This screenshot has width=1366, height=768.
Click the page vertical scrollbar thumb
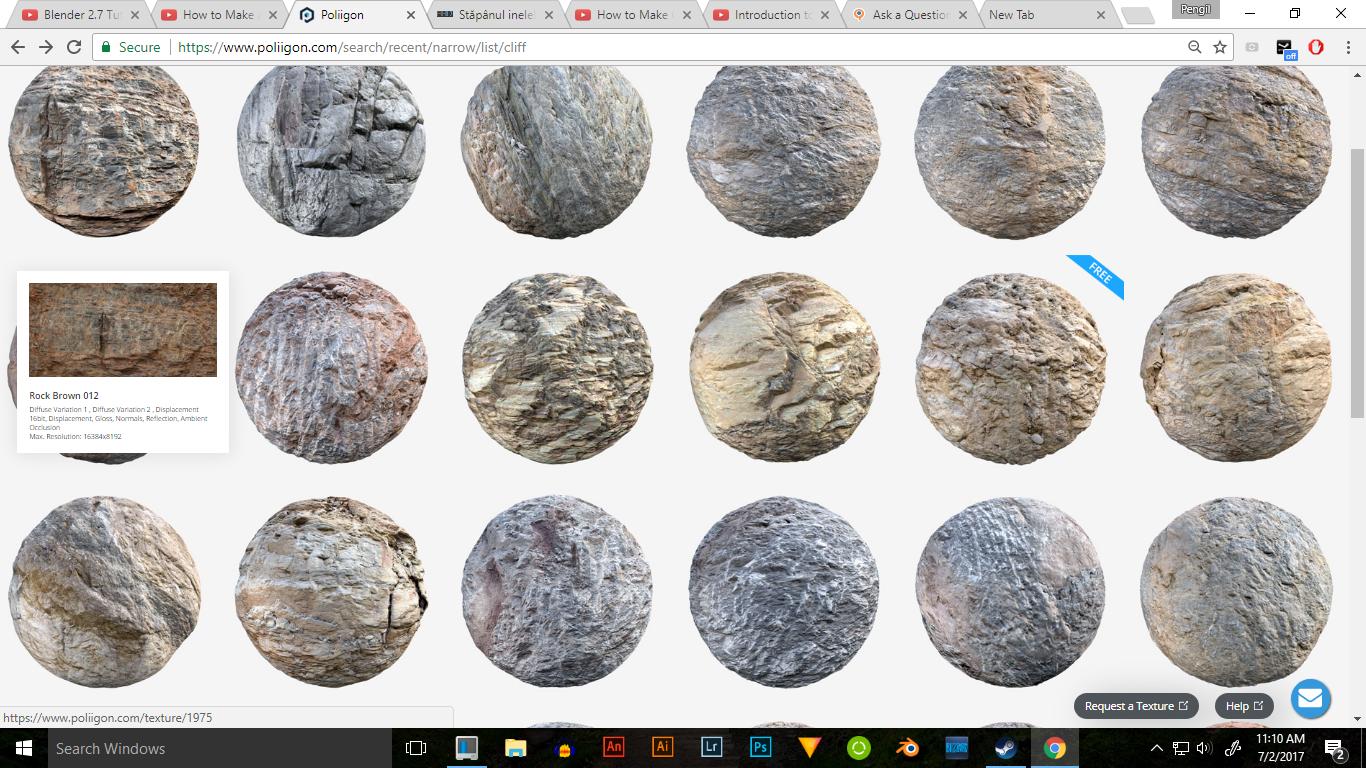[1357, 283]
